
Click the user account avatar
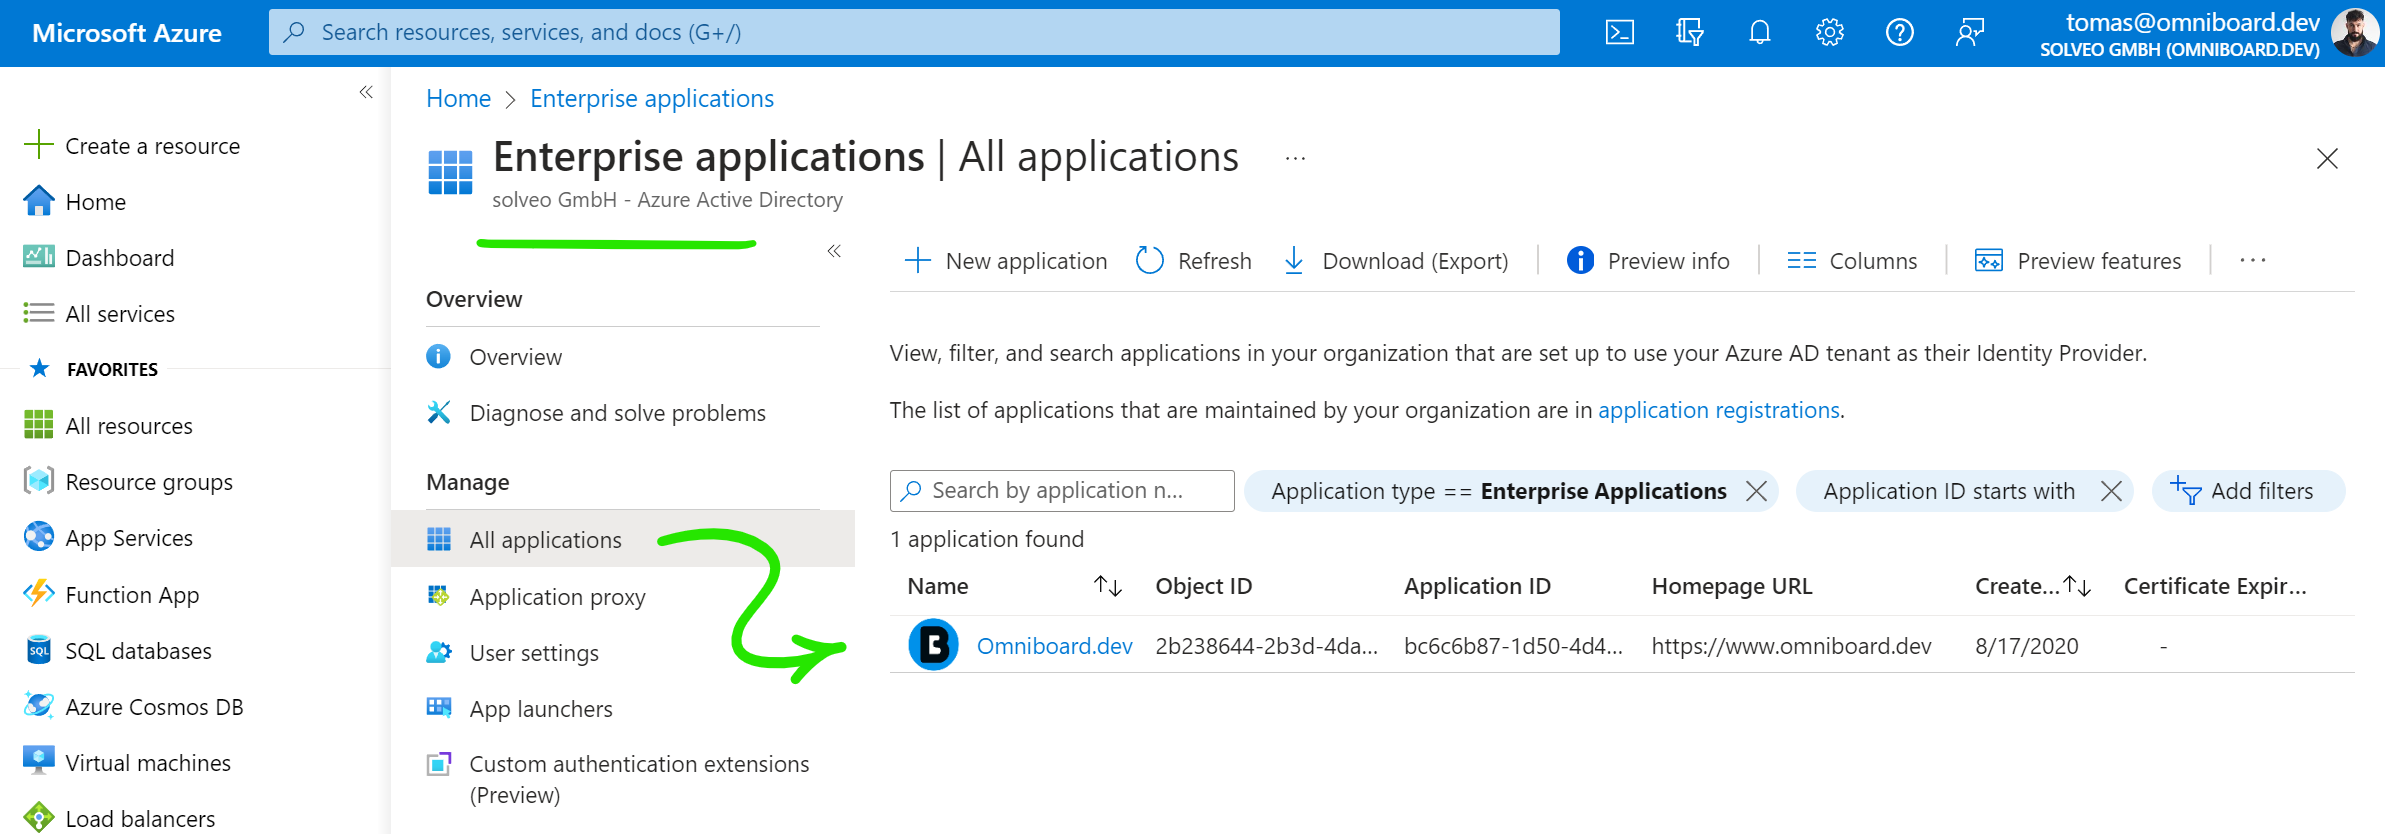(x=2355, y=33)
